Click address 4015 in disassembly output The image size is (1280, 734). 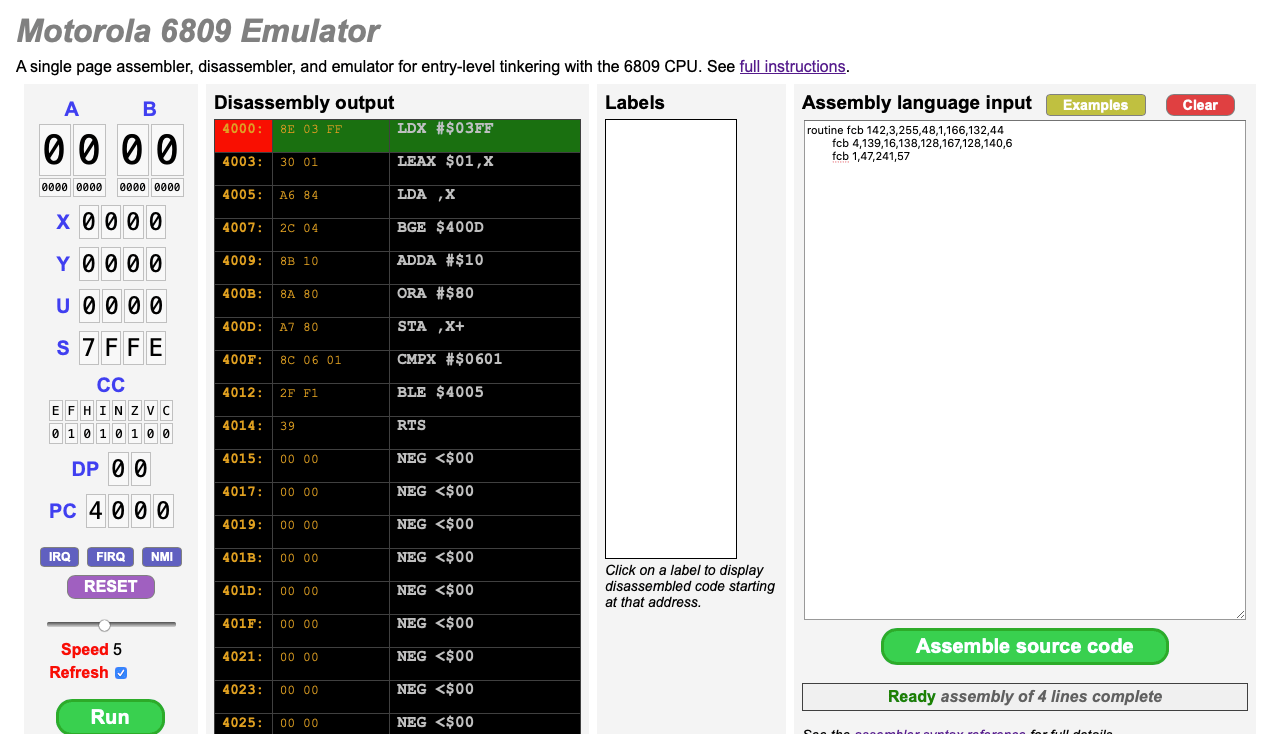243,459
